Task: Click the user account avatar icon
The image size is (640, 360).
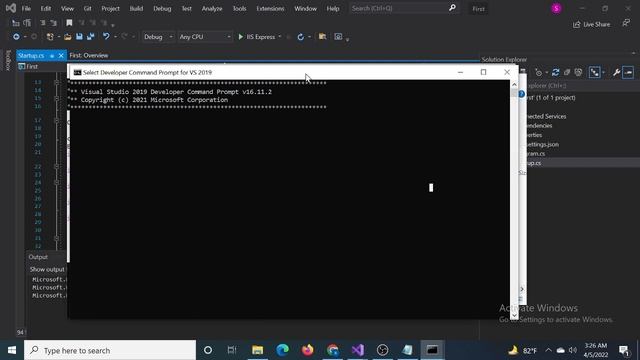Action: [x=556, y=9]
